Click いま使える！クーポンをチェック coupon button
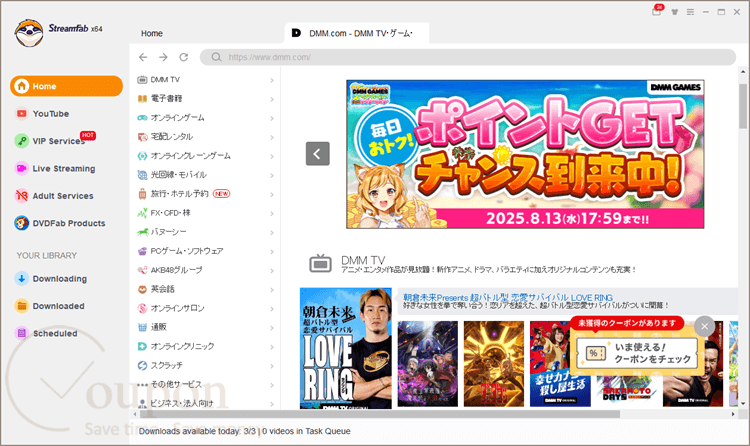This screenshot has height=446, width=750. 637,353
